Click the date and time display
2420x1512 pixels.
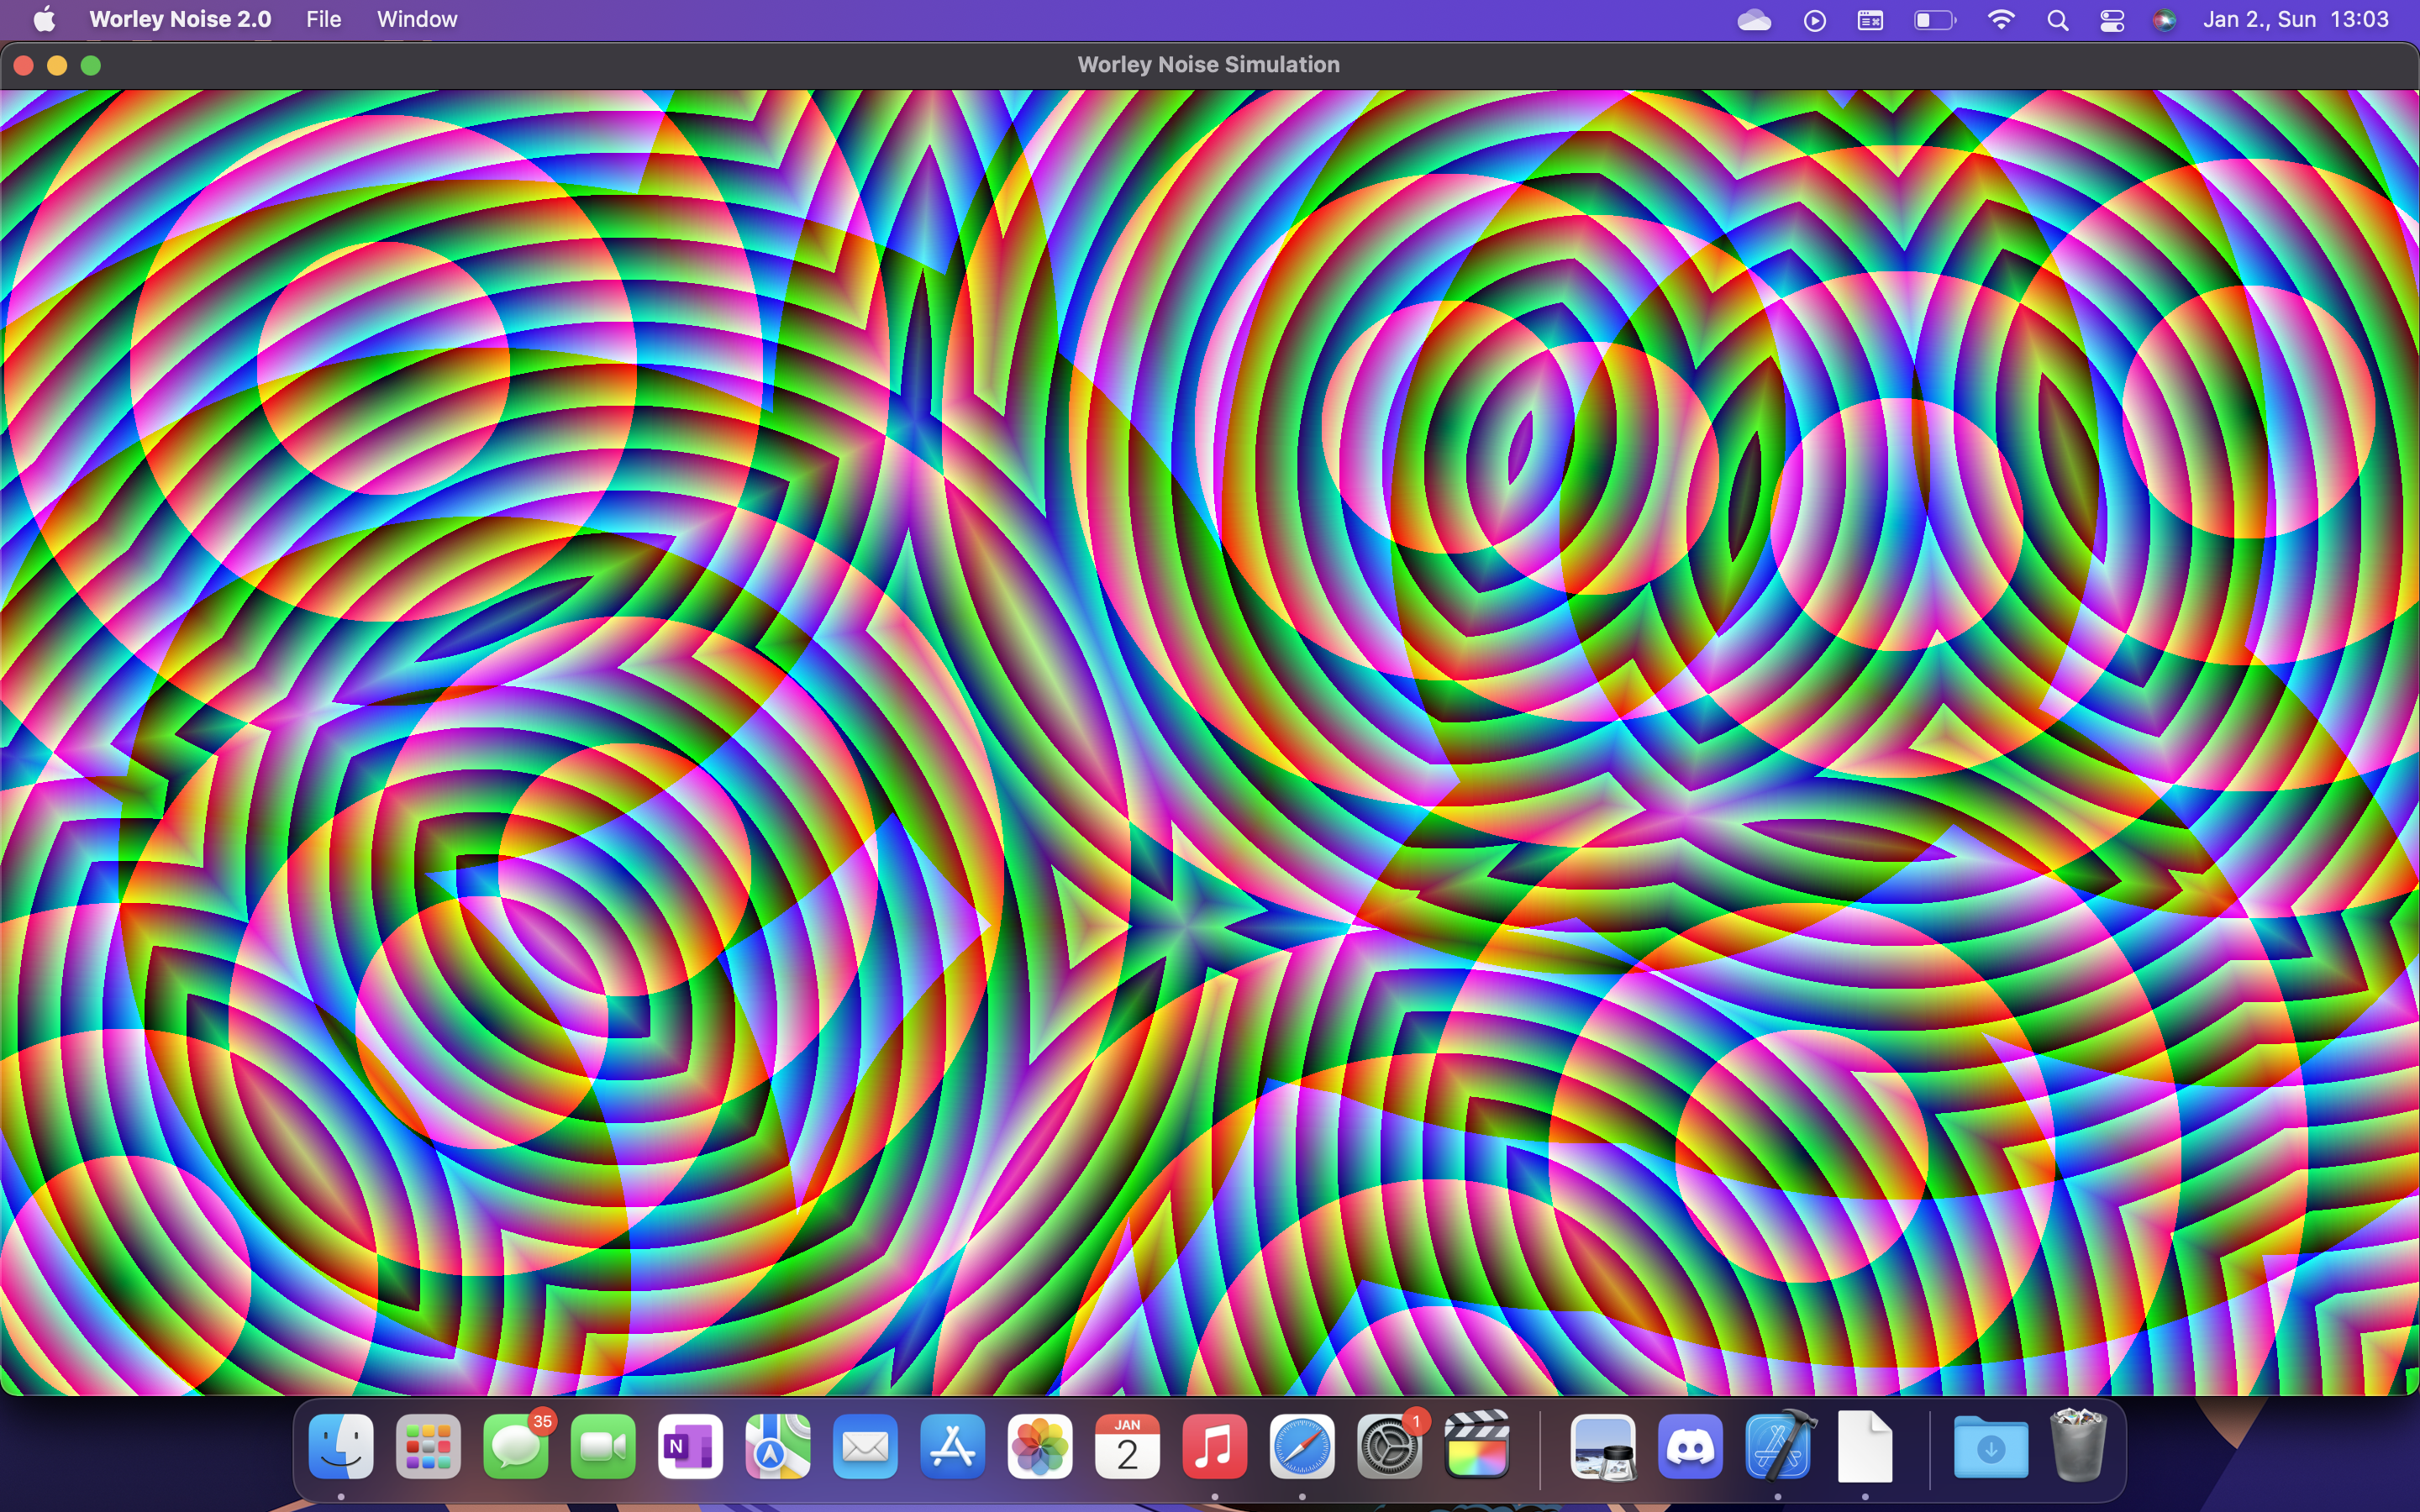coord(2295,19)
